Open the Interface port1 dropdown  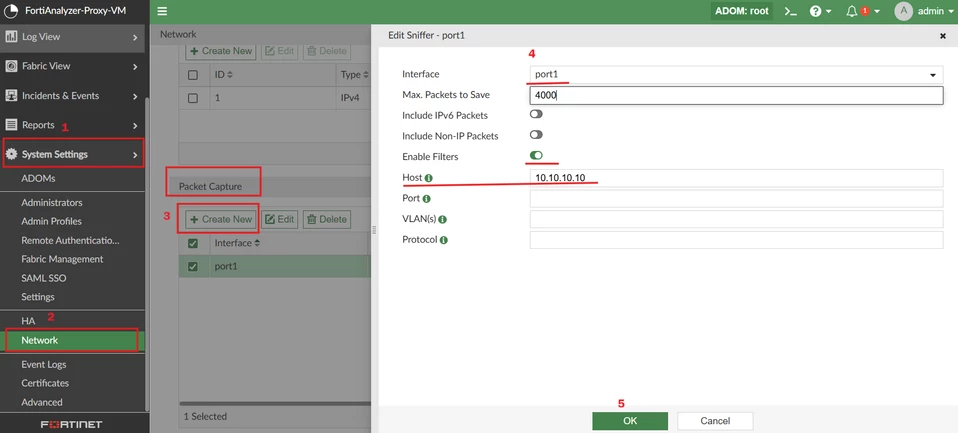point(736,75)
